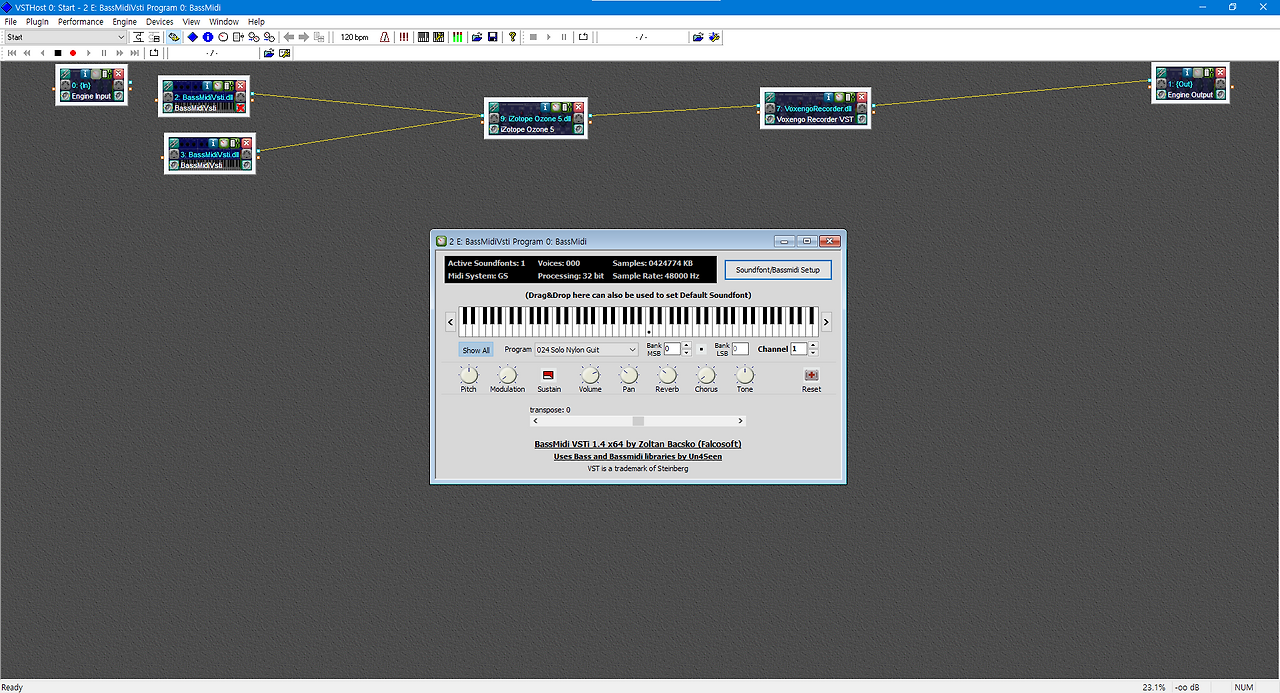
Task: Open the Devices menu
Action: click(x=159, y=21)
